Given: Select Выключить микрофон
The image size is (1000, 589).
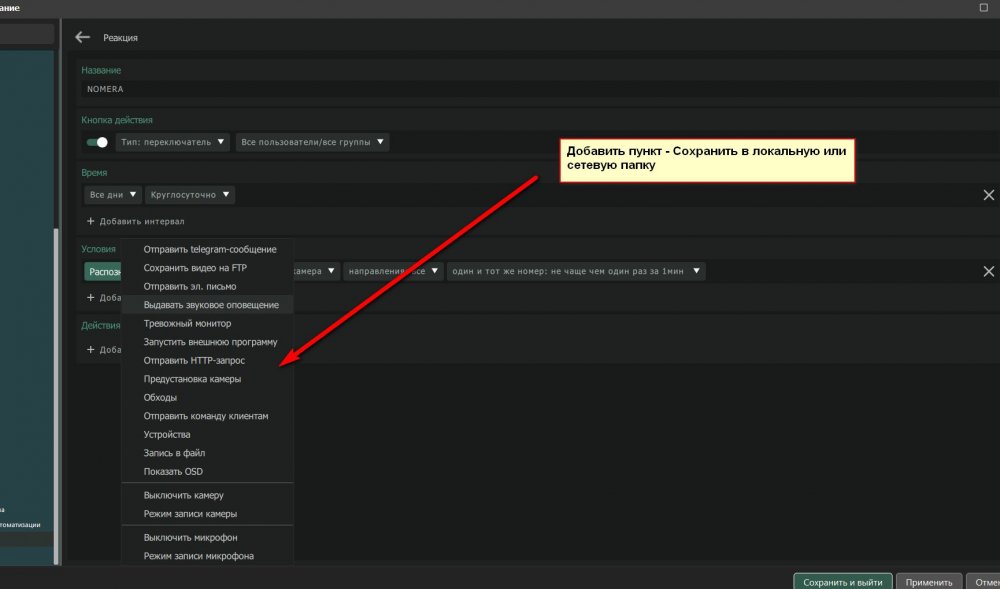Looking at the screenshot, I should click(x=207, y=537).
